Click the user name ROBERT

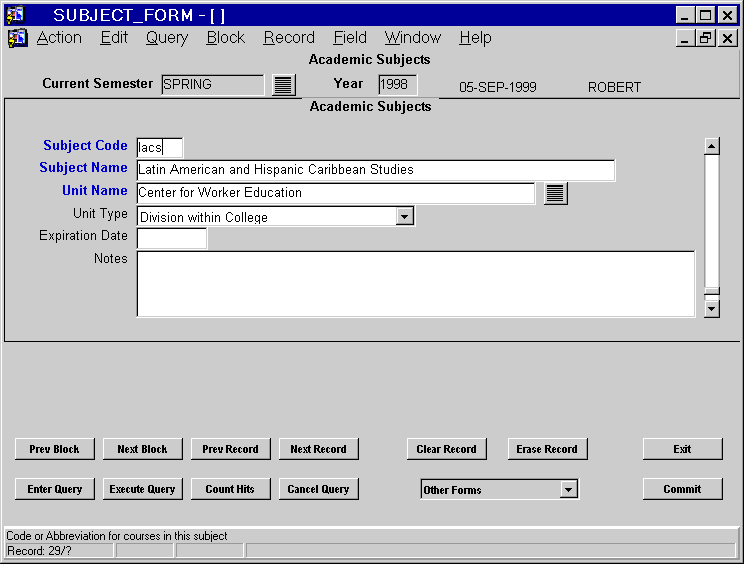pos(614,87)
